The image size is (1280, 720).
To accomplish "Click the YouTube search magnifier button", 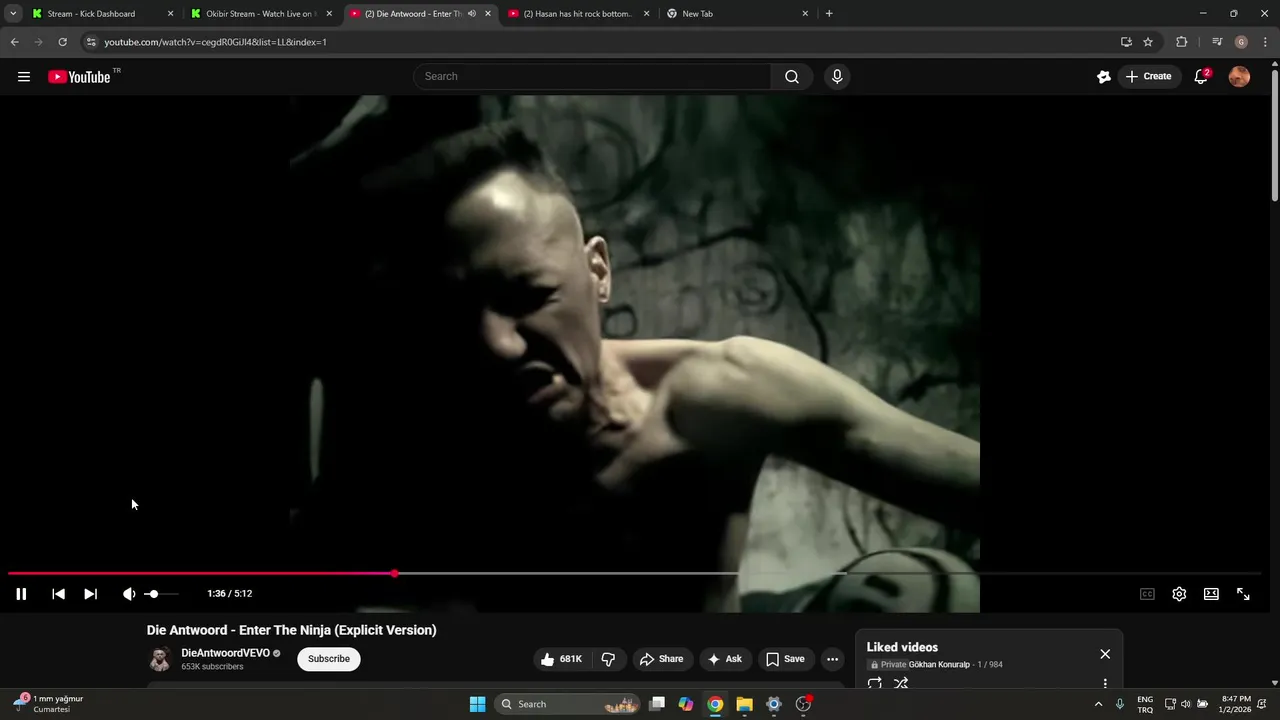I will [792, 77].
